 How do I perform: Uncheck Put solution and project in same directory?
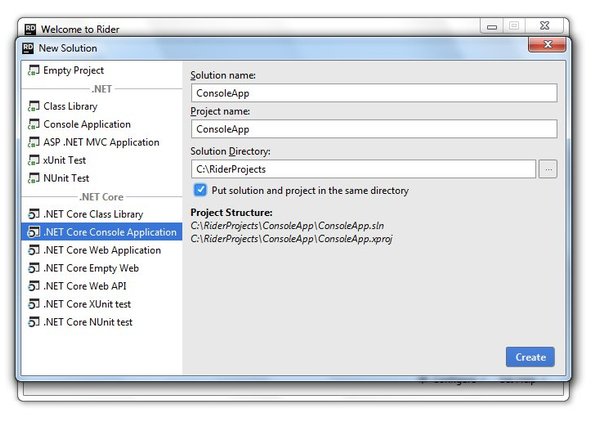201,190
